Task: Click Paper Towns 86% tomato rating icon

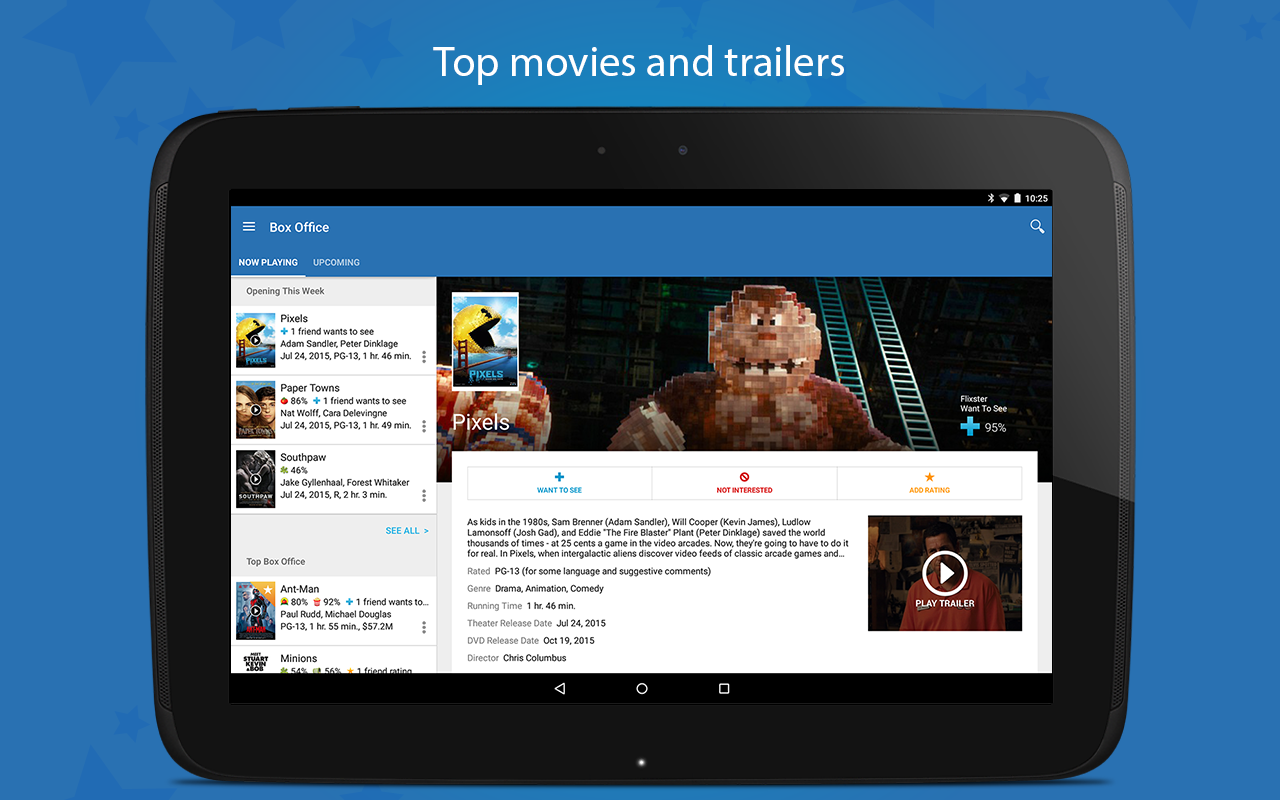Action: coord(284,401)
